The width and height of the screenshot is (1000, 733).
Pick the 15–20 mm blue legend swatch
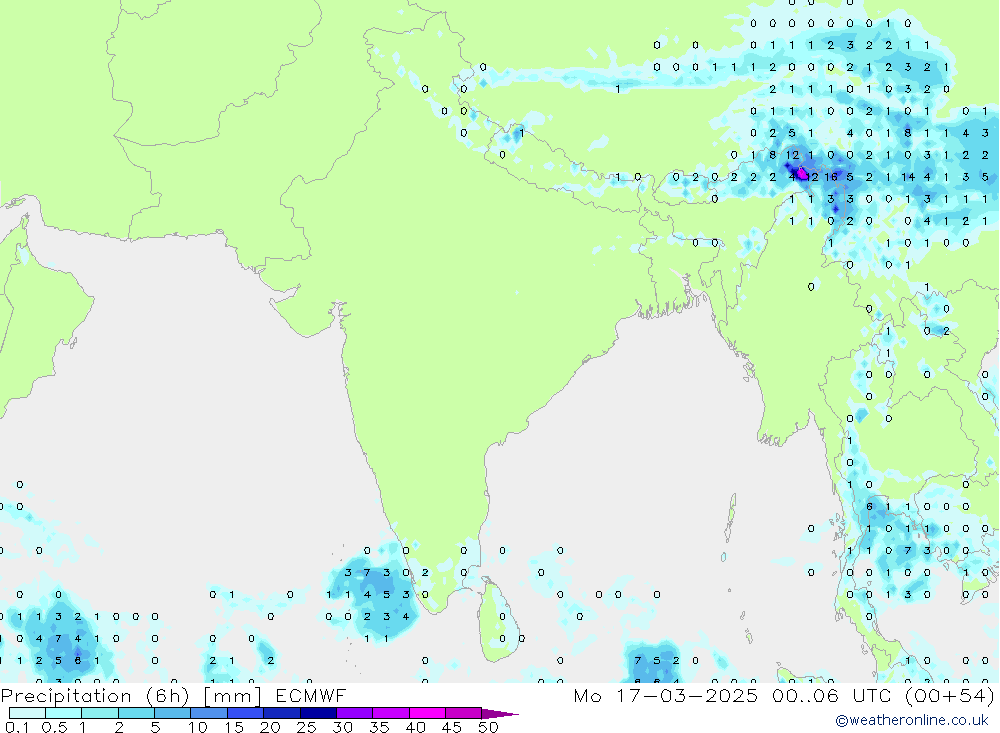pyautogui.click(x=245, y=713)
